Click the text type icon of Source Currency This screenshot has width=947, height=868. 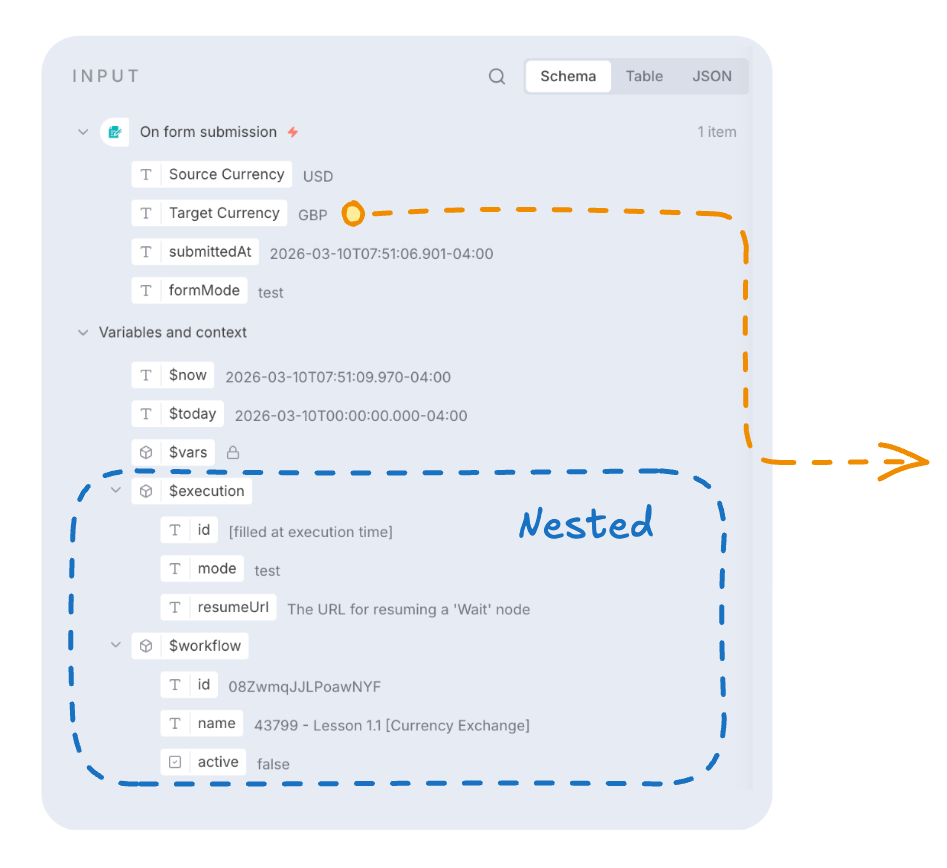click(146, 175)
